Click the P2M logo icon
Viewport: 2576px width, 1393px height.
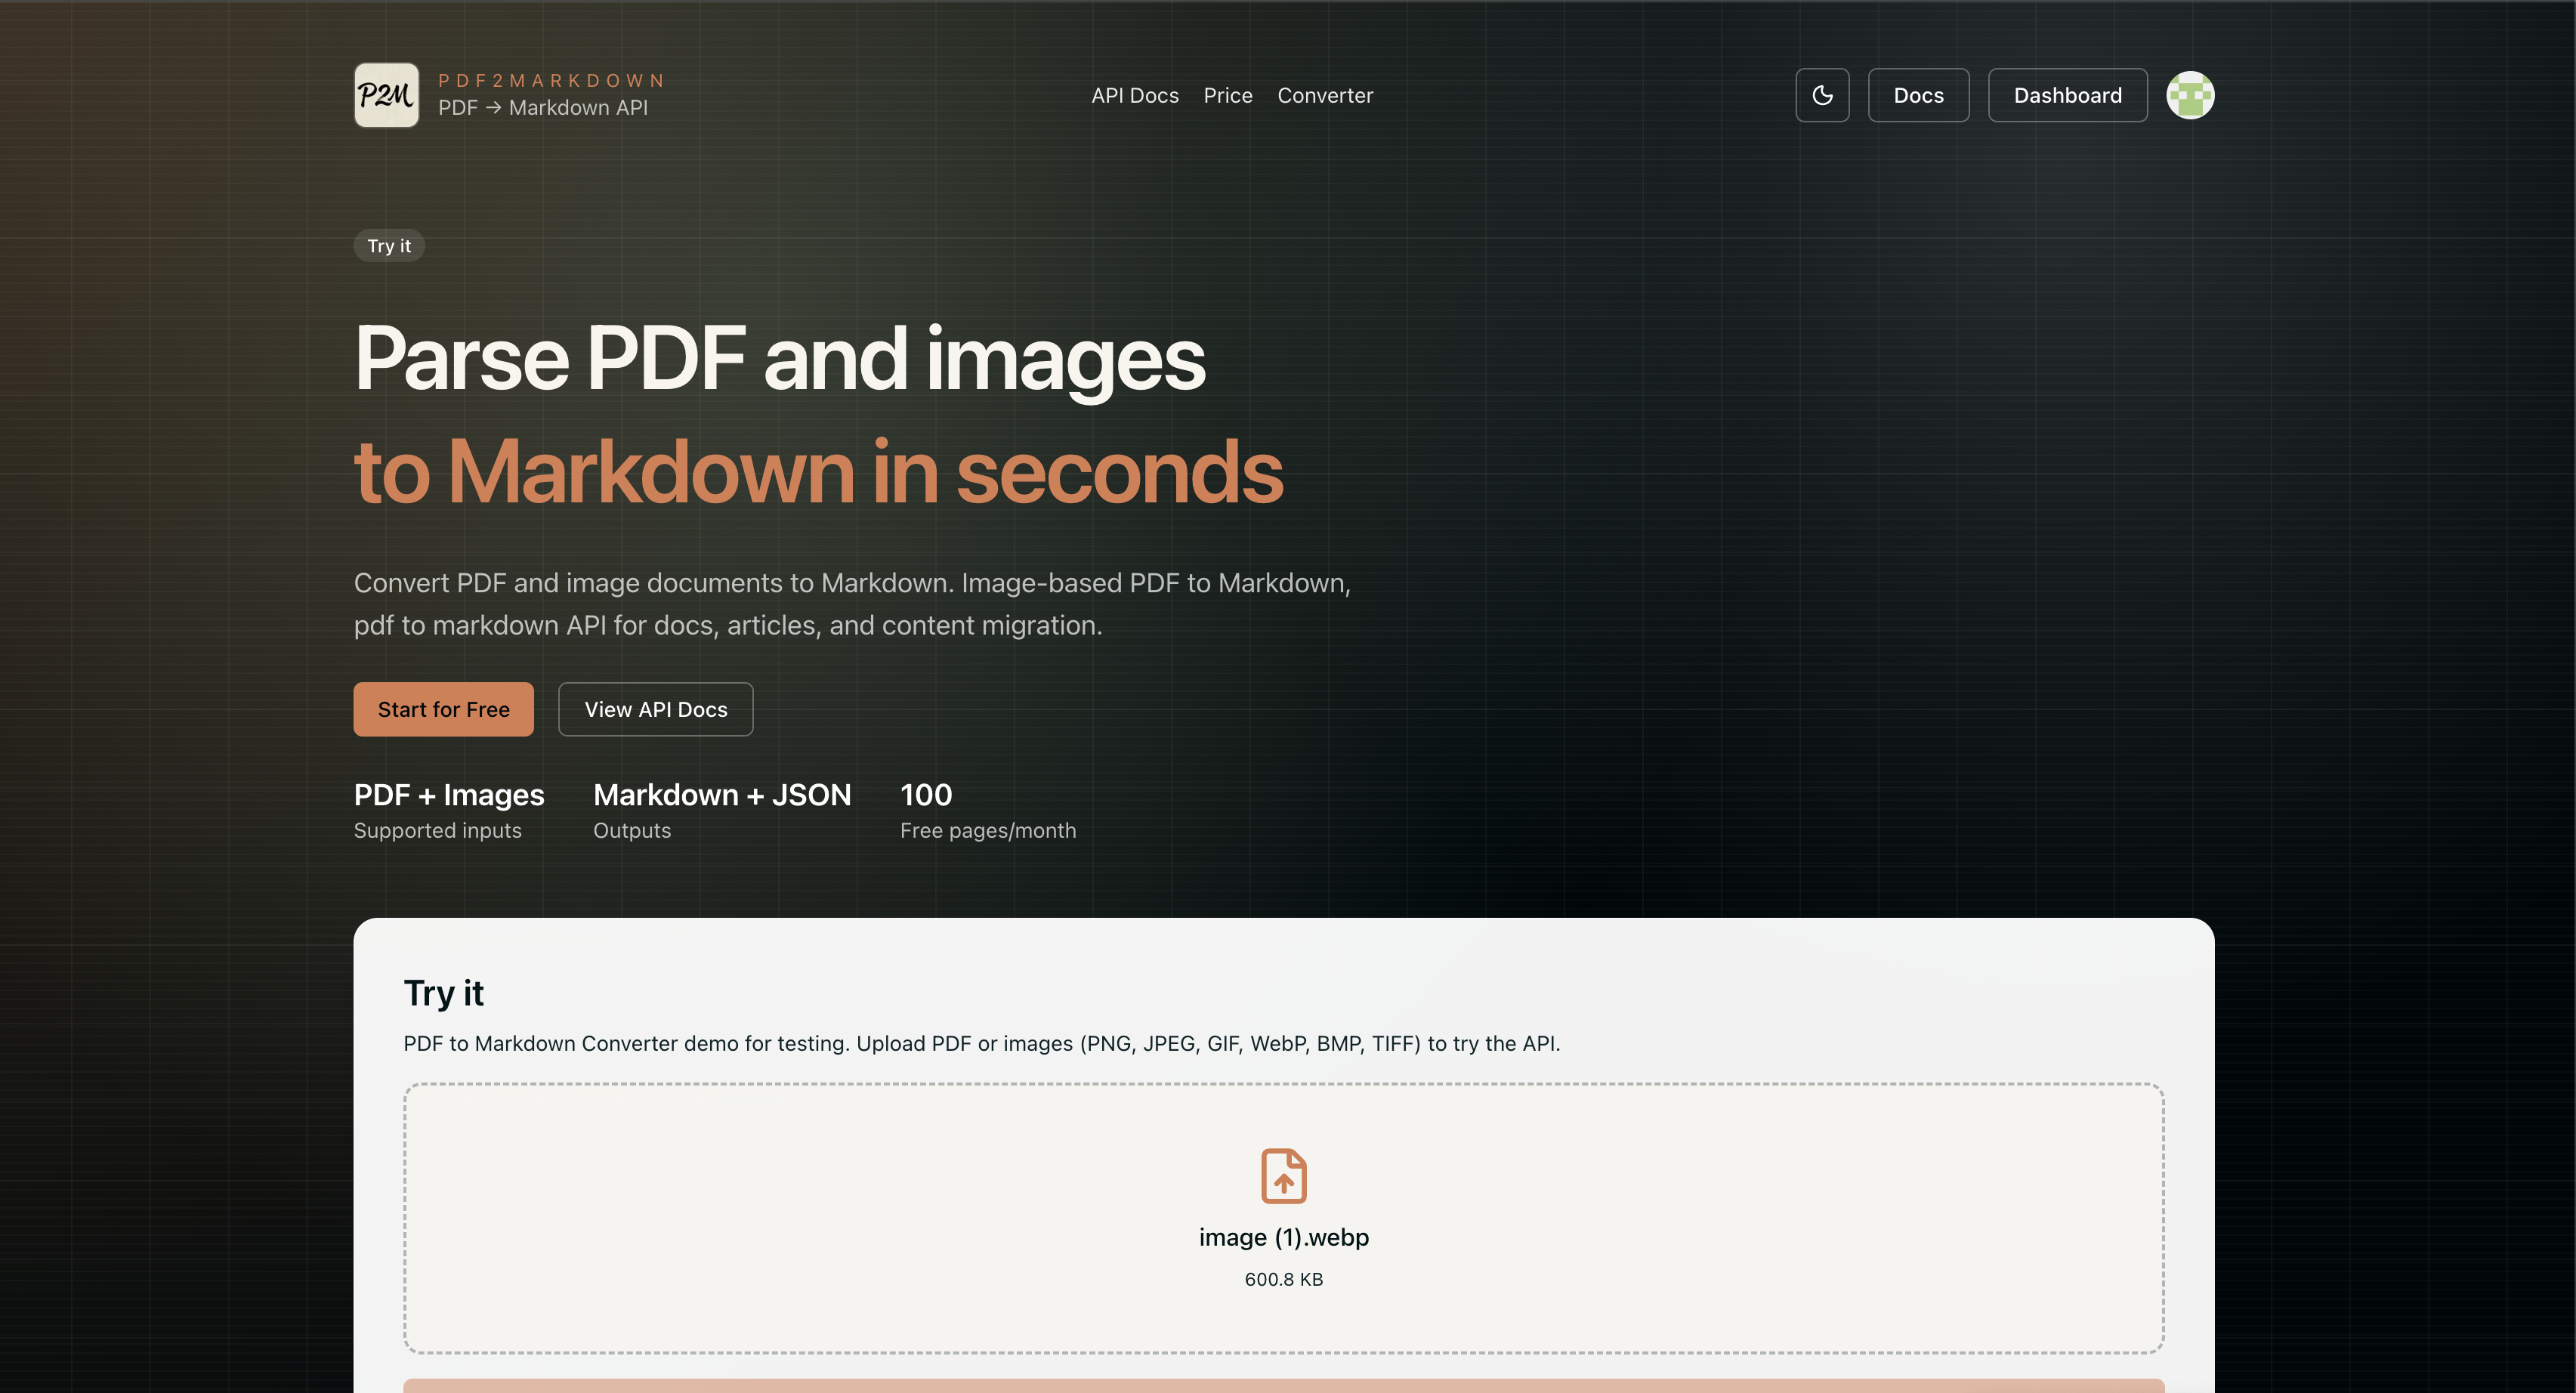pos(386,95)
